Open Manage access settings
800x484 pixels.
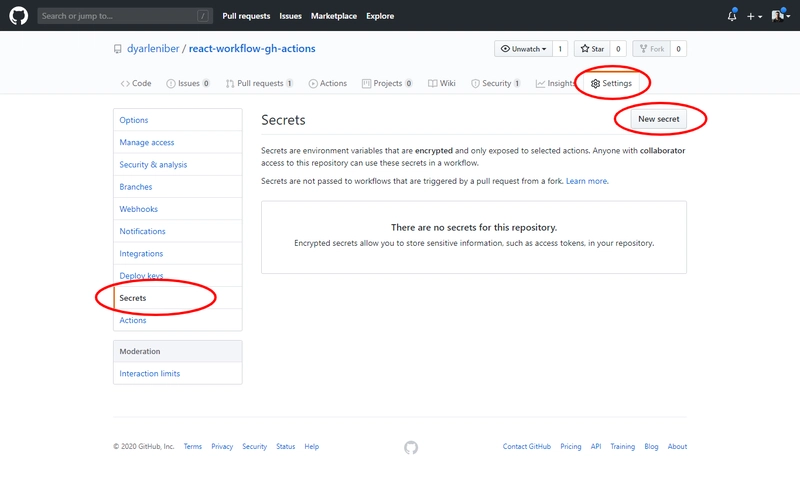(x=178, y=142)
